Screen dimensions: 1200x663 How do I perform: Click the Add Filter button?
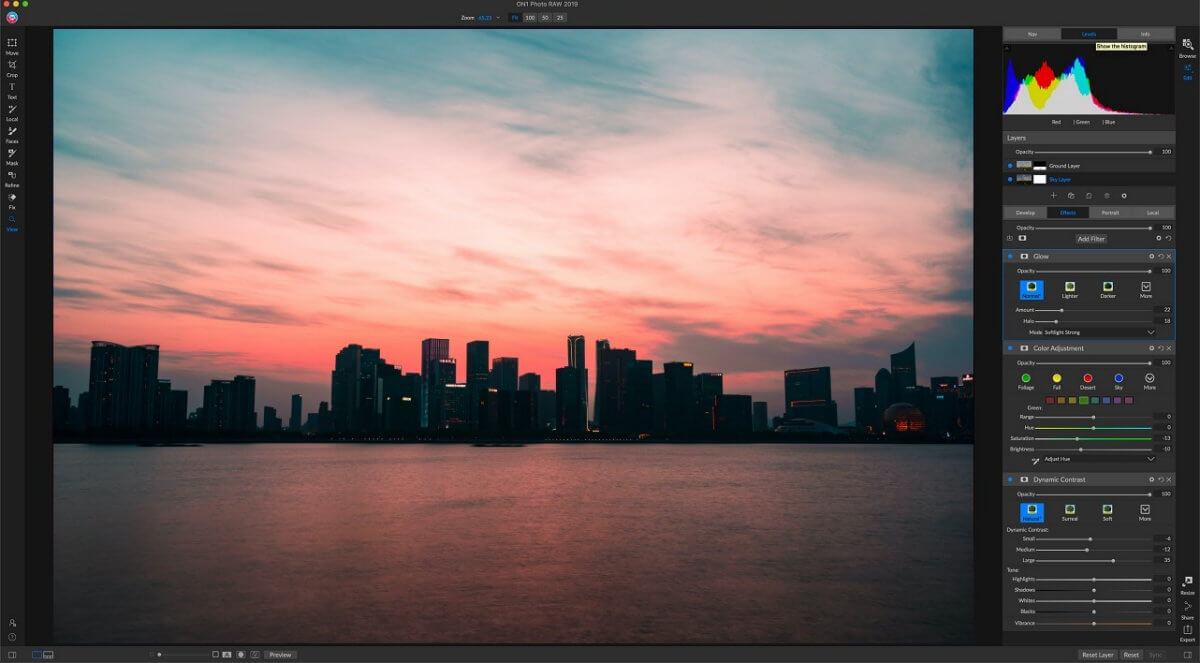pyautogui.click(x=1091, y=239)
